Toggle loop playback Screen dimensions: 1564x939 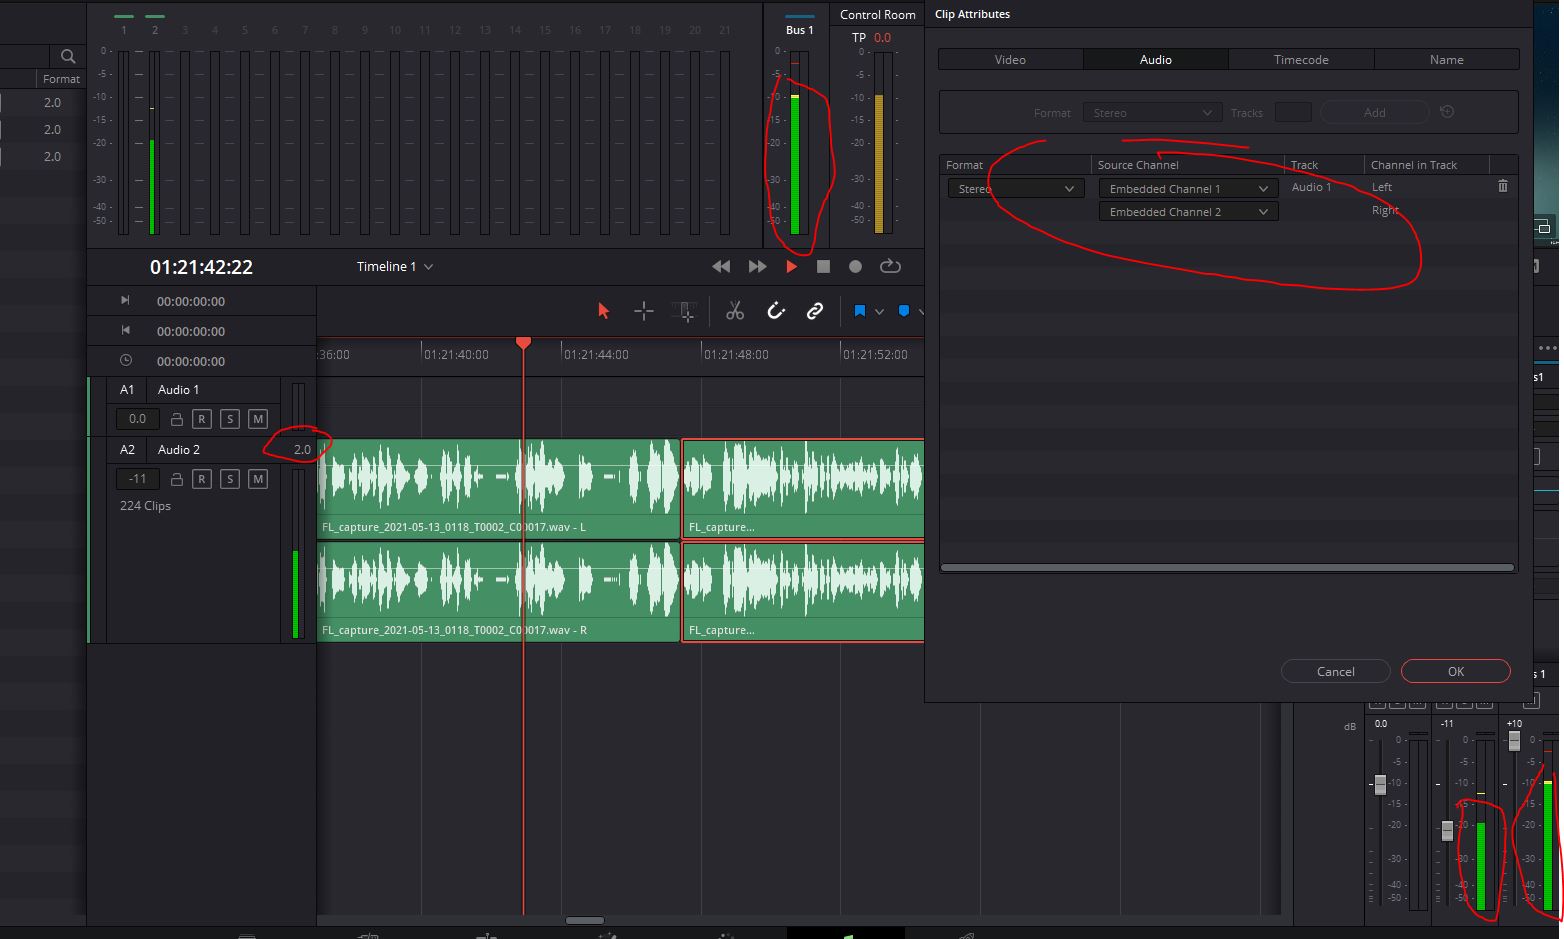890,266
